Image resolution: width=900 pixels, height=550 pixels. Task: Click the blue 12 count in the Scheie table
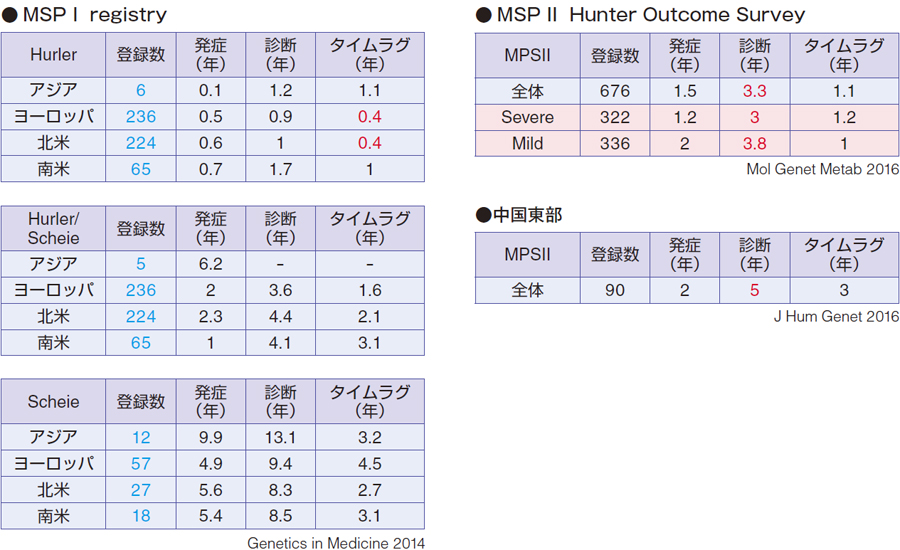point(141,437)
